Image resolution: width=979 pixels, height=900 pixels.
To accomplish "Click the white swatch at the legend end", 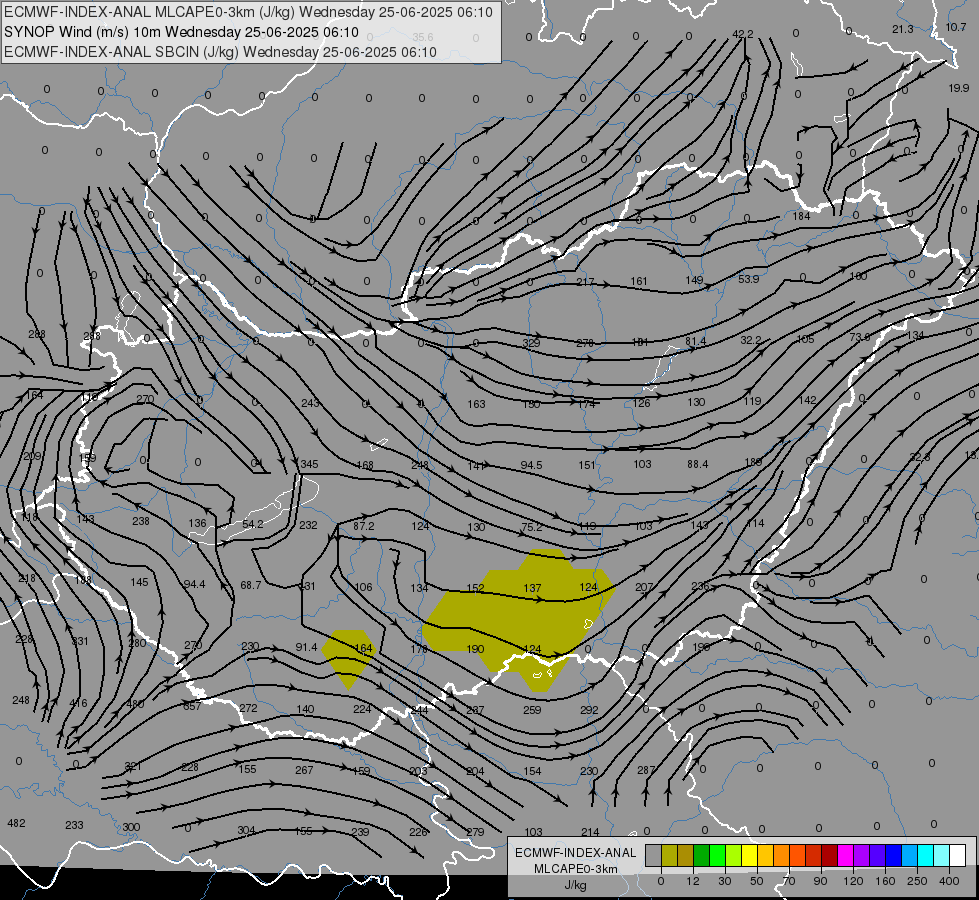I will tap(957, 856).
